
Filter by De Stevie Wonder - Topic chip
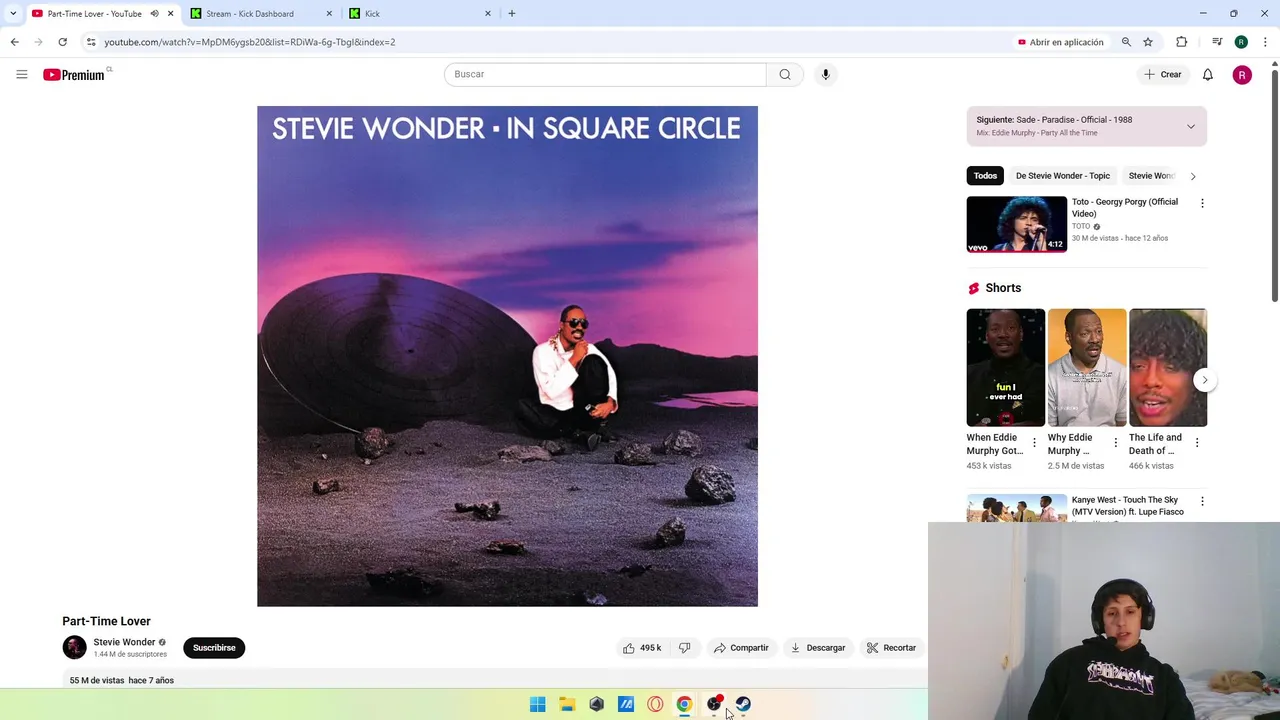pyautogui.click(x=1063, y=176)
